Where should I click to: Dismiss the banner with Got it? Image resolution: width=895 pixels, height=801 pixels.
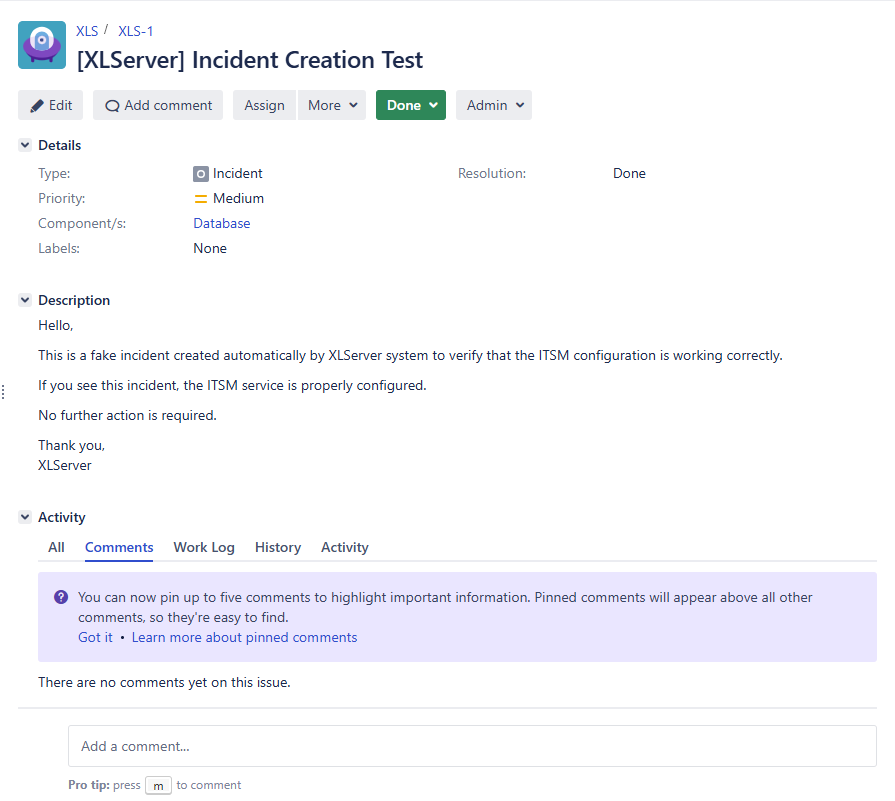pyautogui.click(x=95, y=637)
